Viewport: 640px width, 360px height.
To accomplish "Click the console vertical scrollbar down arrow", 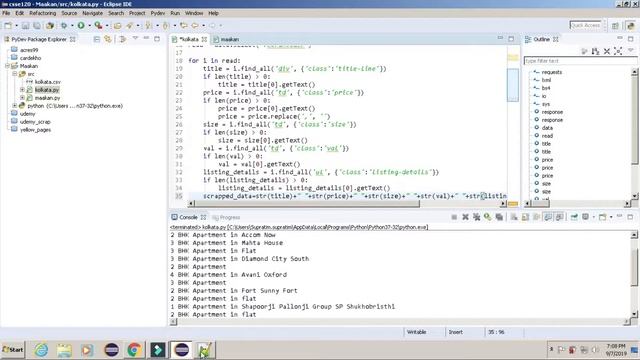I will (x=634, y=314).
